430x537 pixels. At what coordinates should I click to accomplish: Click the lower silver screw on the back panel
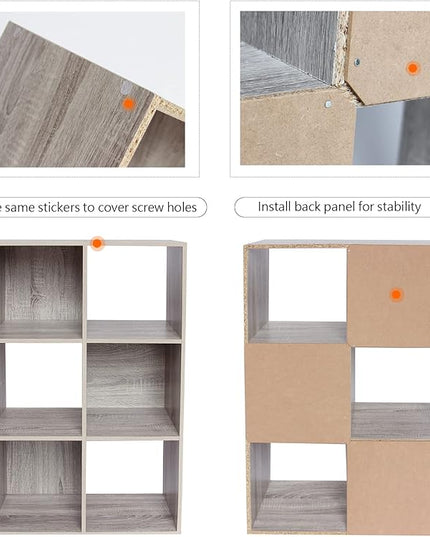click(328, 103)
